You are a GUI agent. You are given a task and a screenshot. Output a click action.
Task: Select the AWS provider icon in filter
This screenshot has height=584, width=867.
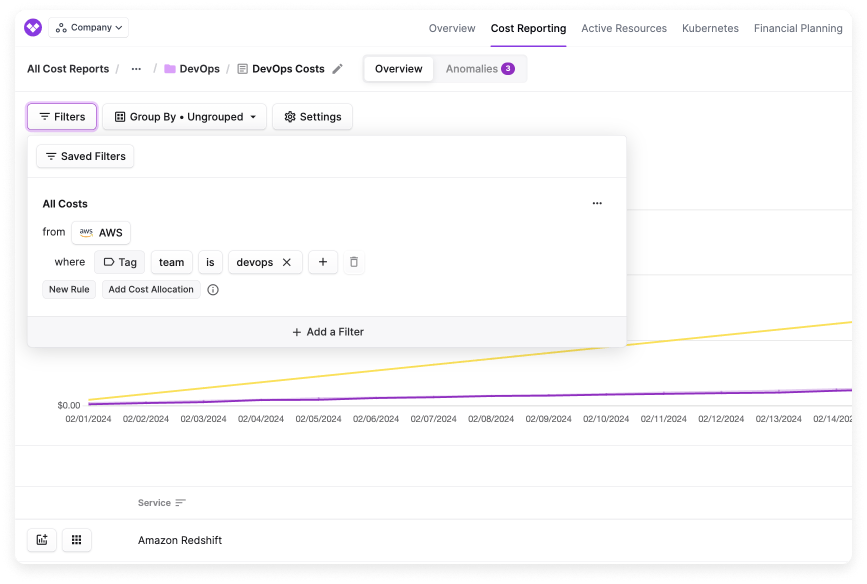[x=86, y=232]
